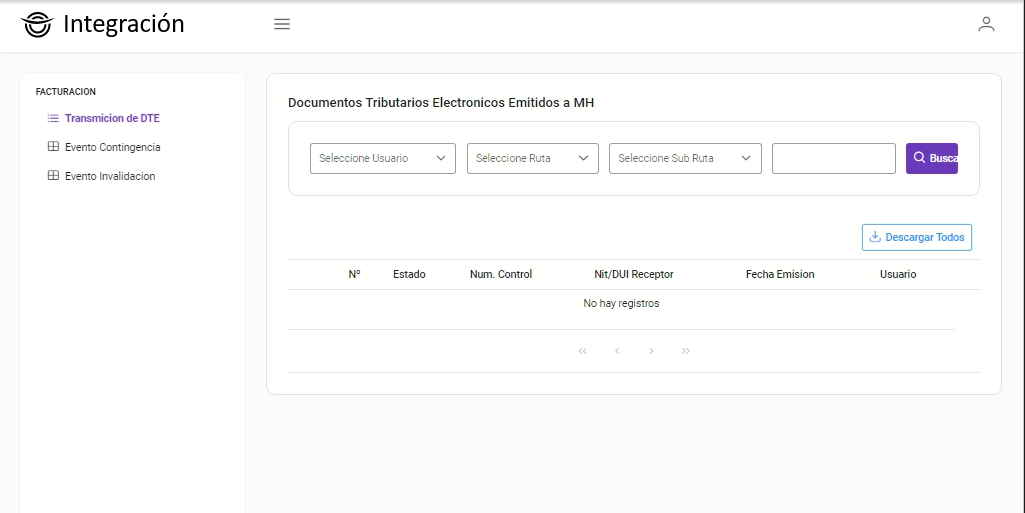This screenshot has width=1025, height=513.
Task: Jump to last page of results
Action: click(x=686, y=351)
